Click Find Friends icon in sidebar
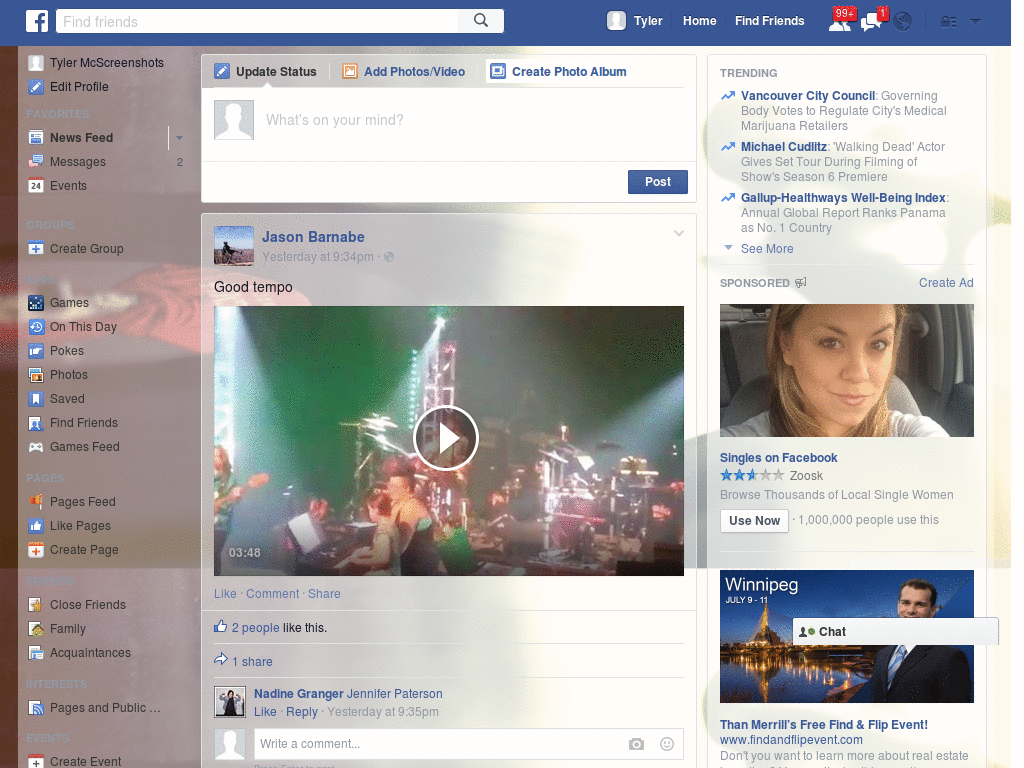This screenshot has width=1024, height=768. 36,423
